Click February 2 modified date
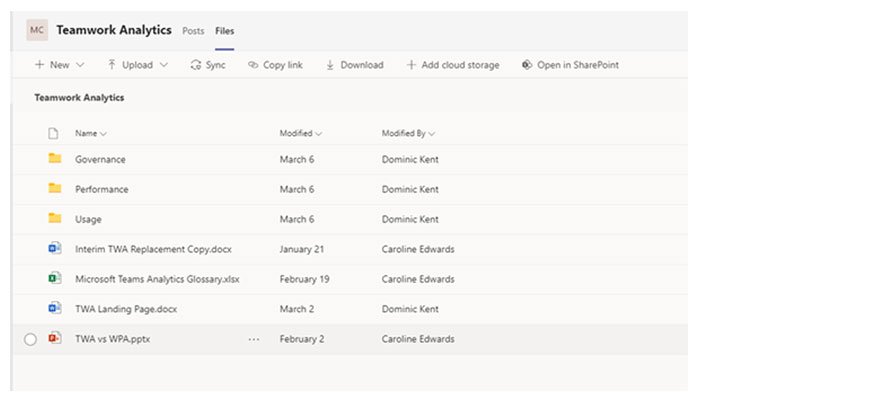Screen dimensions: 881x398 pos(302,339)
